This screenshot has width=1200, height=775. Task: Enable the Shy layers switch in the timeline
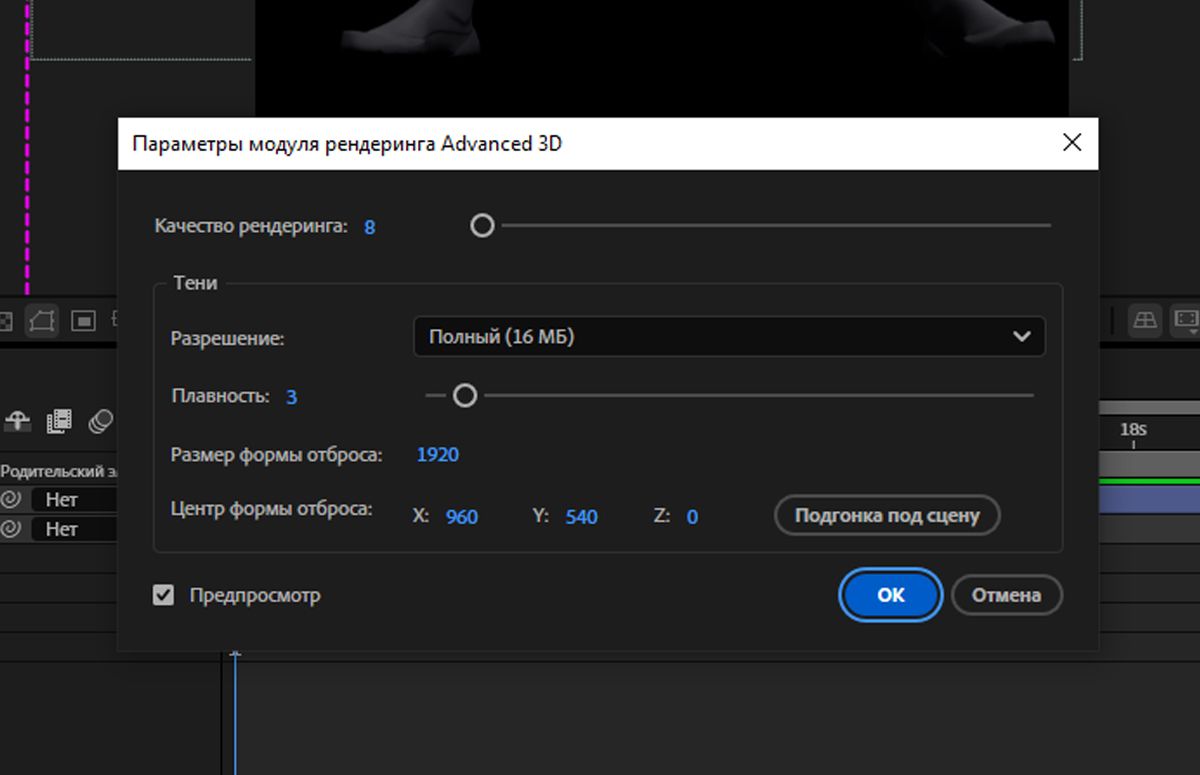pyautogui.click(x=16, y=421)
